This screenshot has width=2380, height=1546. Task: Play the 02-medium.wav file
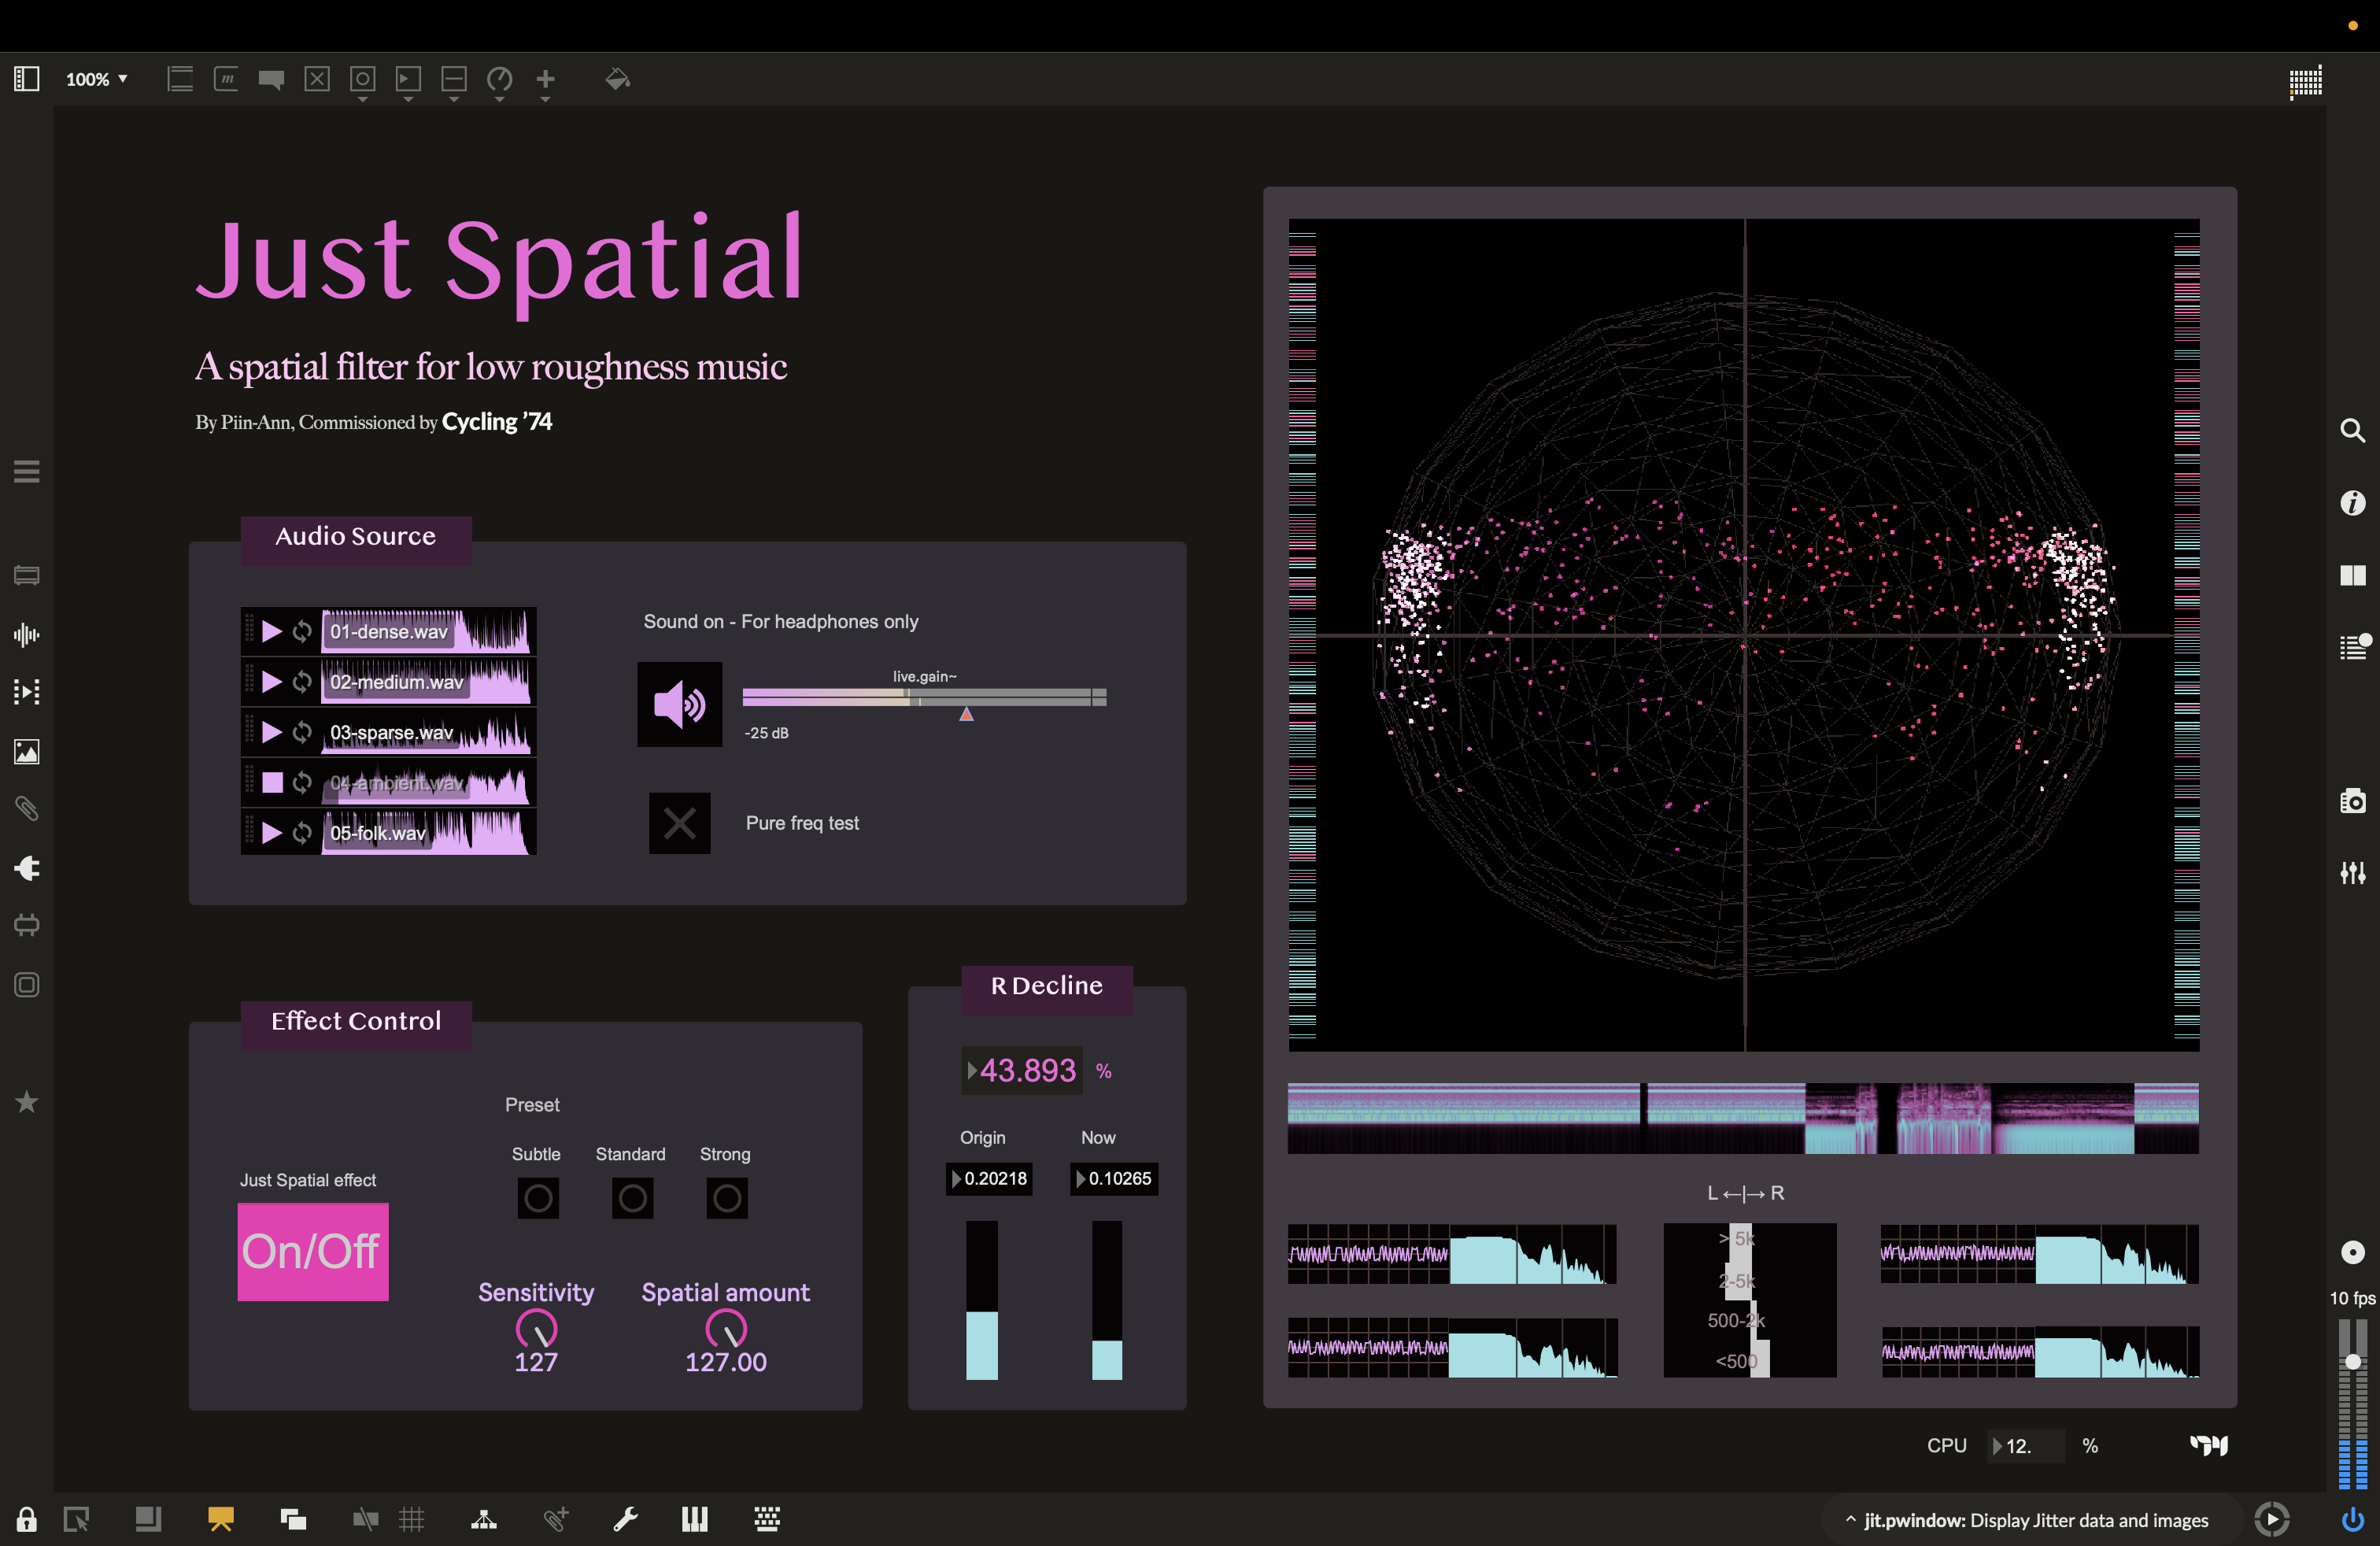[x=271, y=682]
